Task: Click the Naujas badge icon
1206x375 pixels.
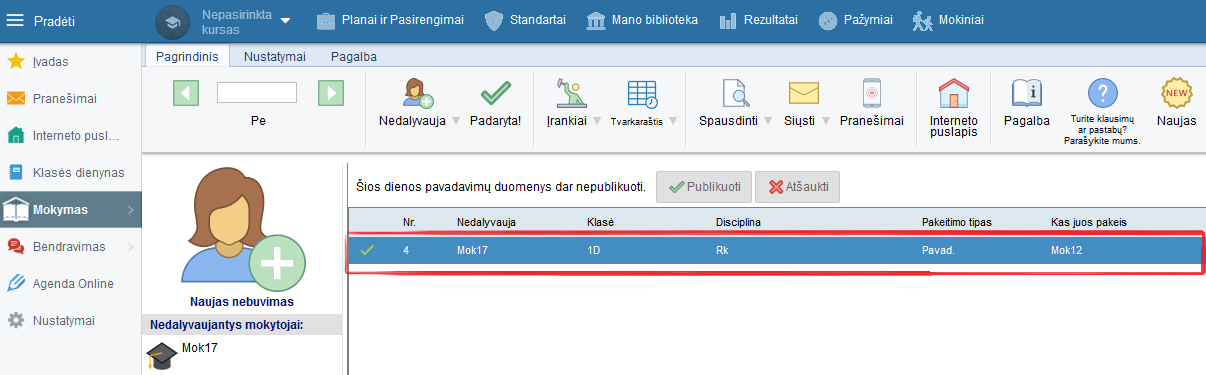Action: pyautogui.click(x=1176, y=94)
